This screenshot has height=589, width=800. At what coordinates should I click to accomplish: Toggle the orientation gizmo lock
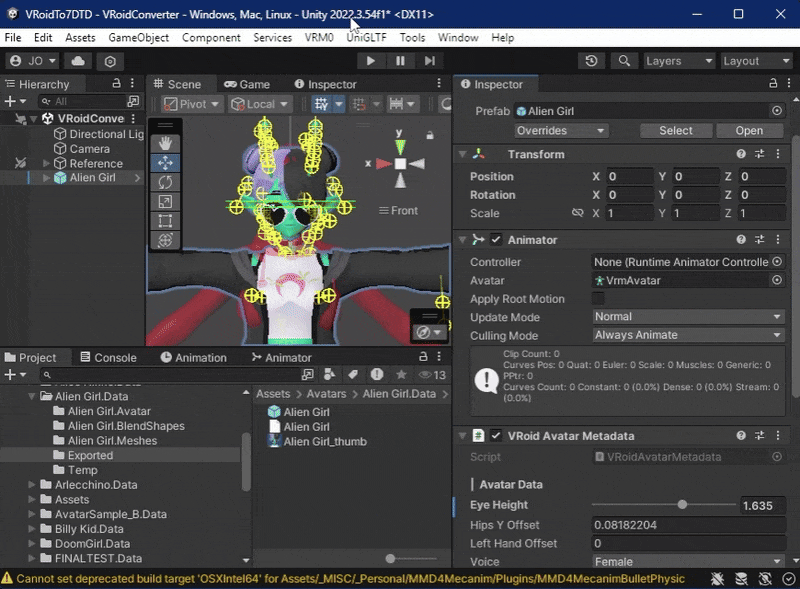click(430, 135)
